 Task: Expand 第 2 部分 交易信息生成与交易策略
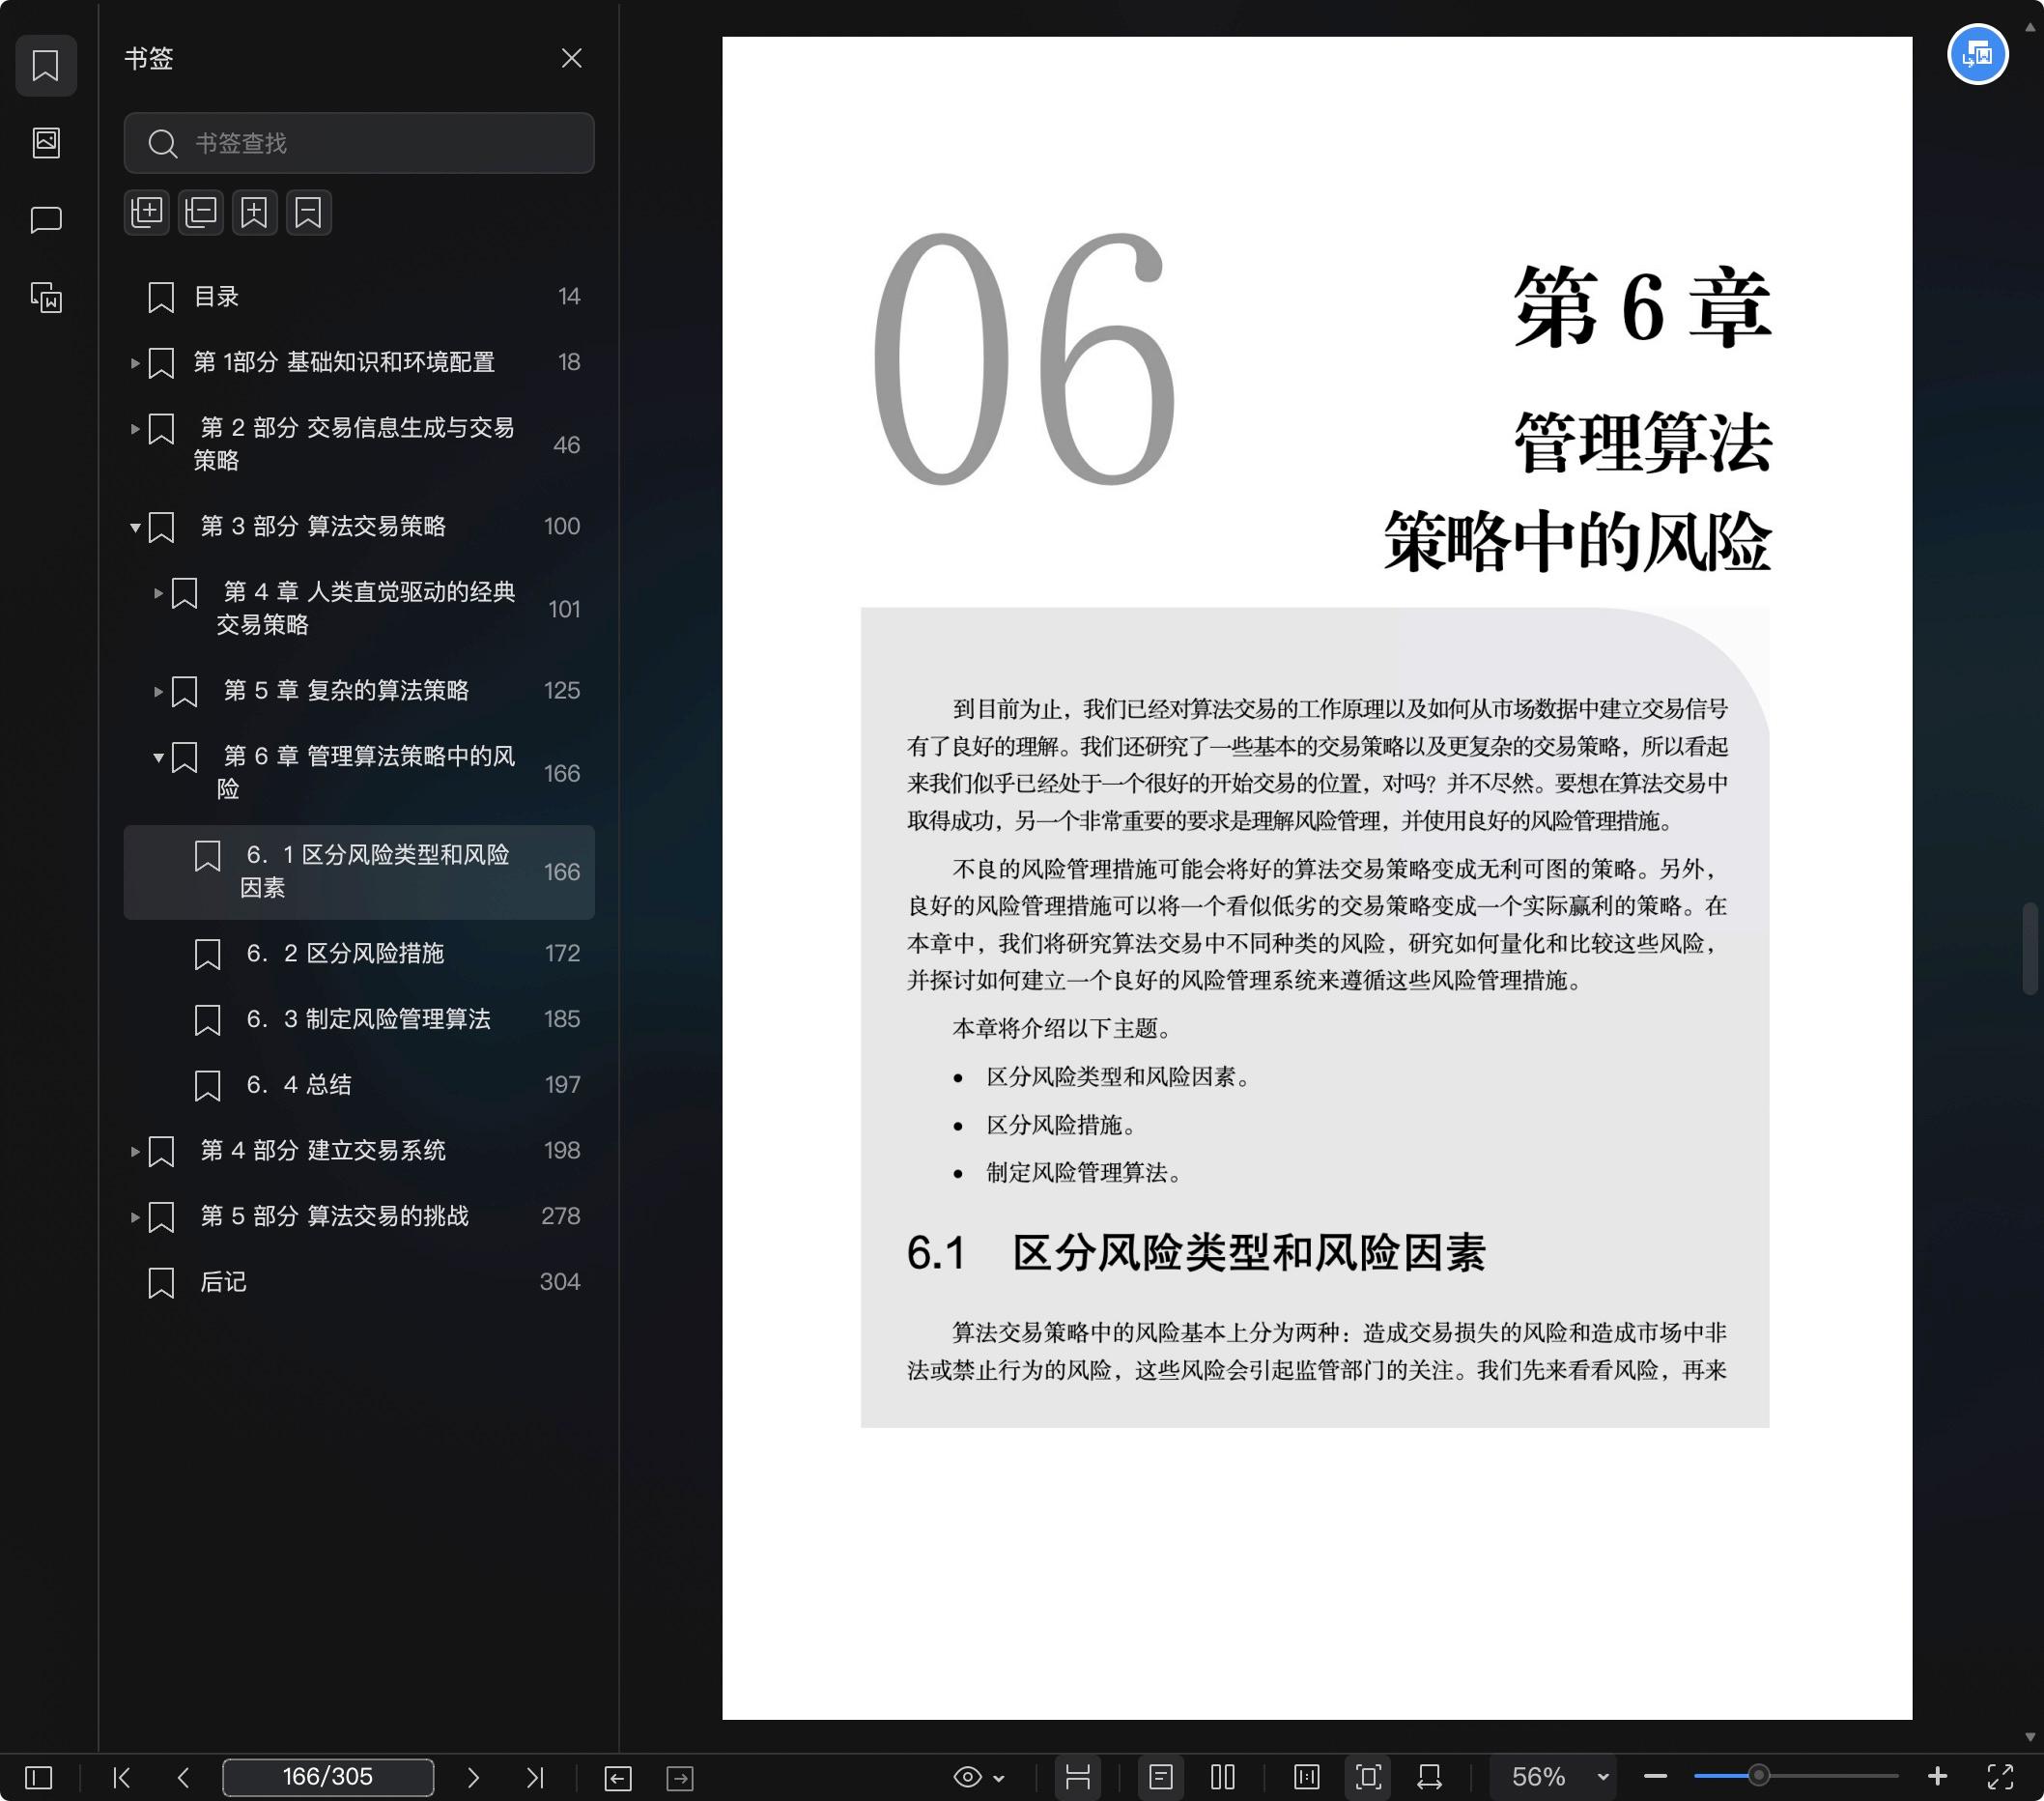[x=135, y=429]
